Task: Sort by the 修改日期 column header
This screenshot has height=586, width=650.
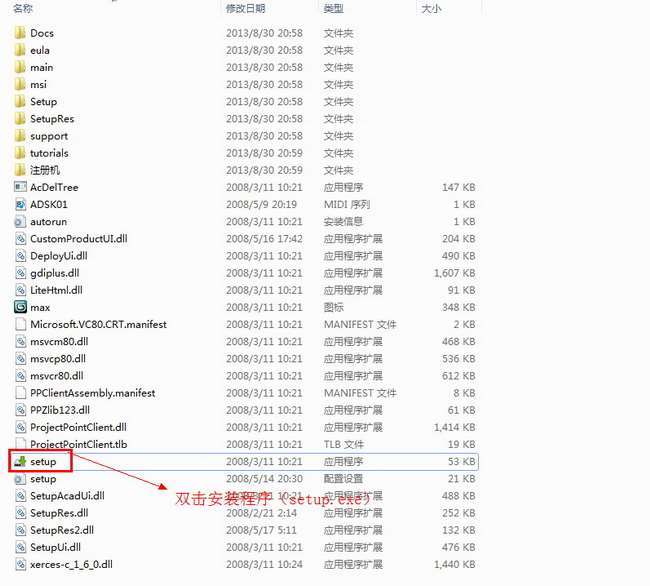Action: [245, 8]
